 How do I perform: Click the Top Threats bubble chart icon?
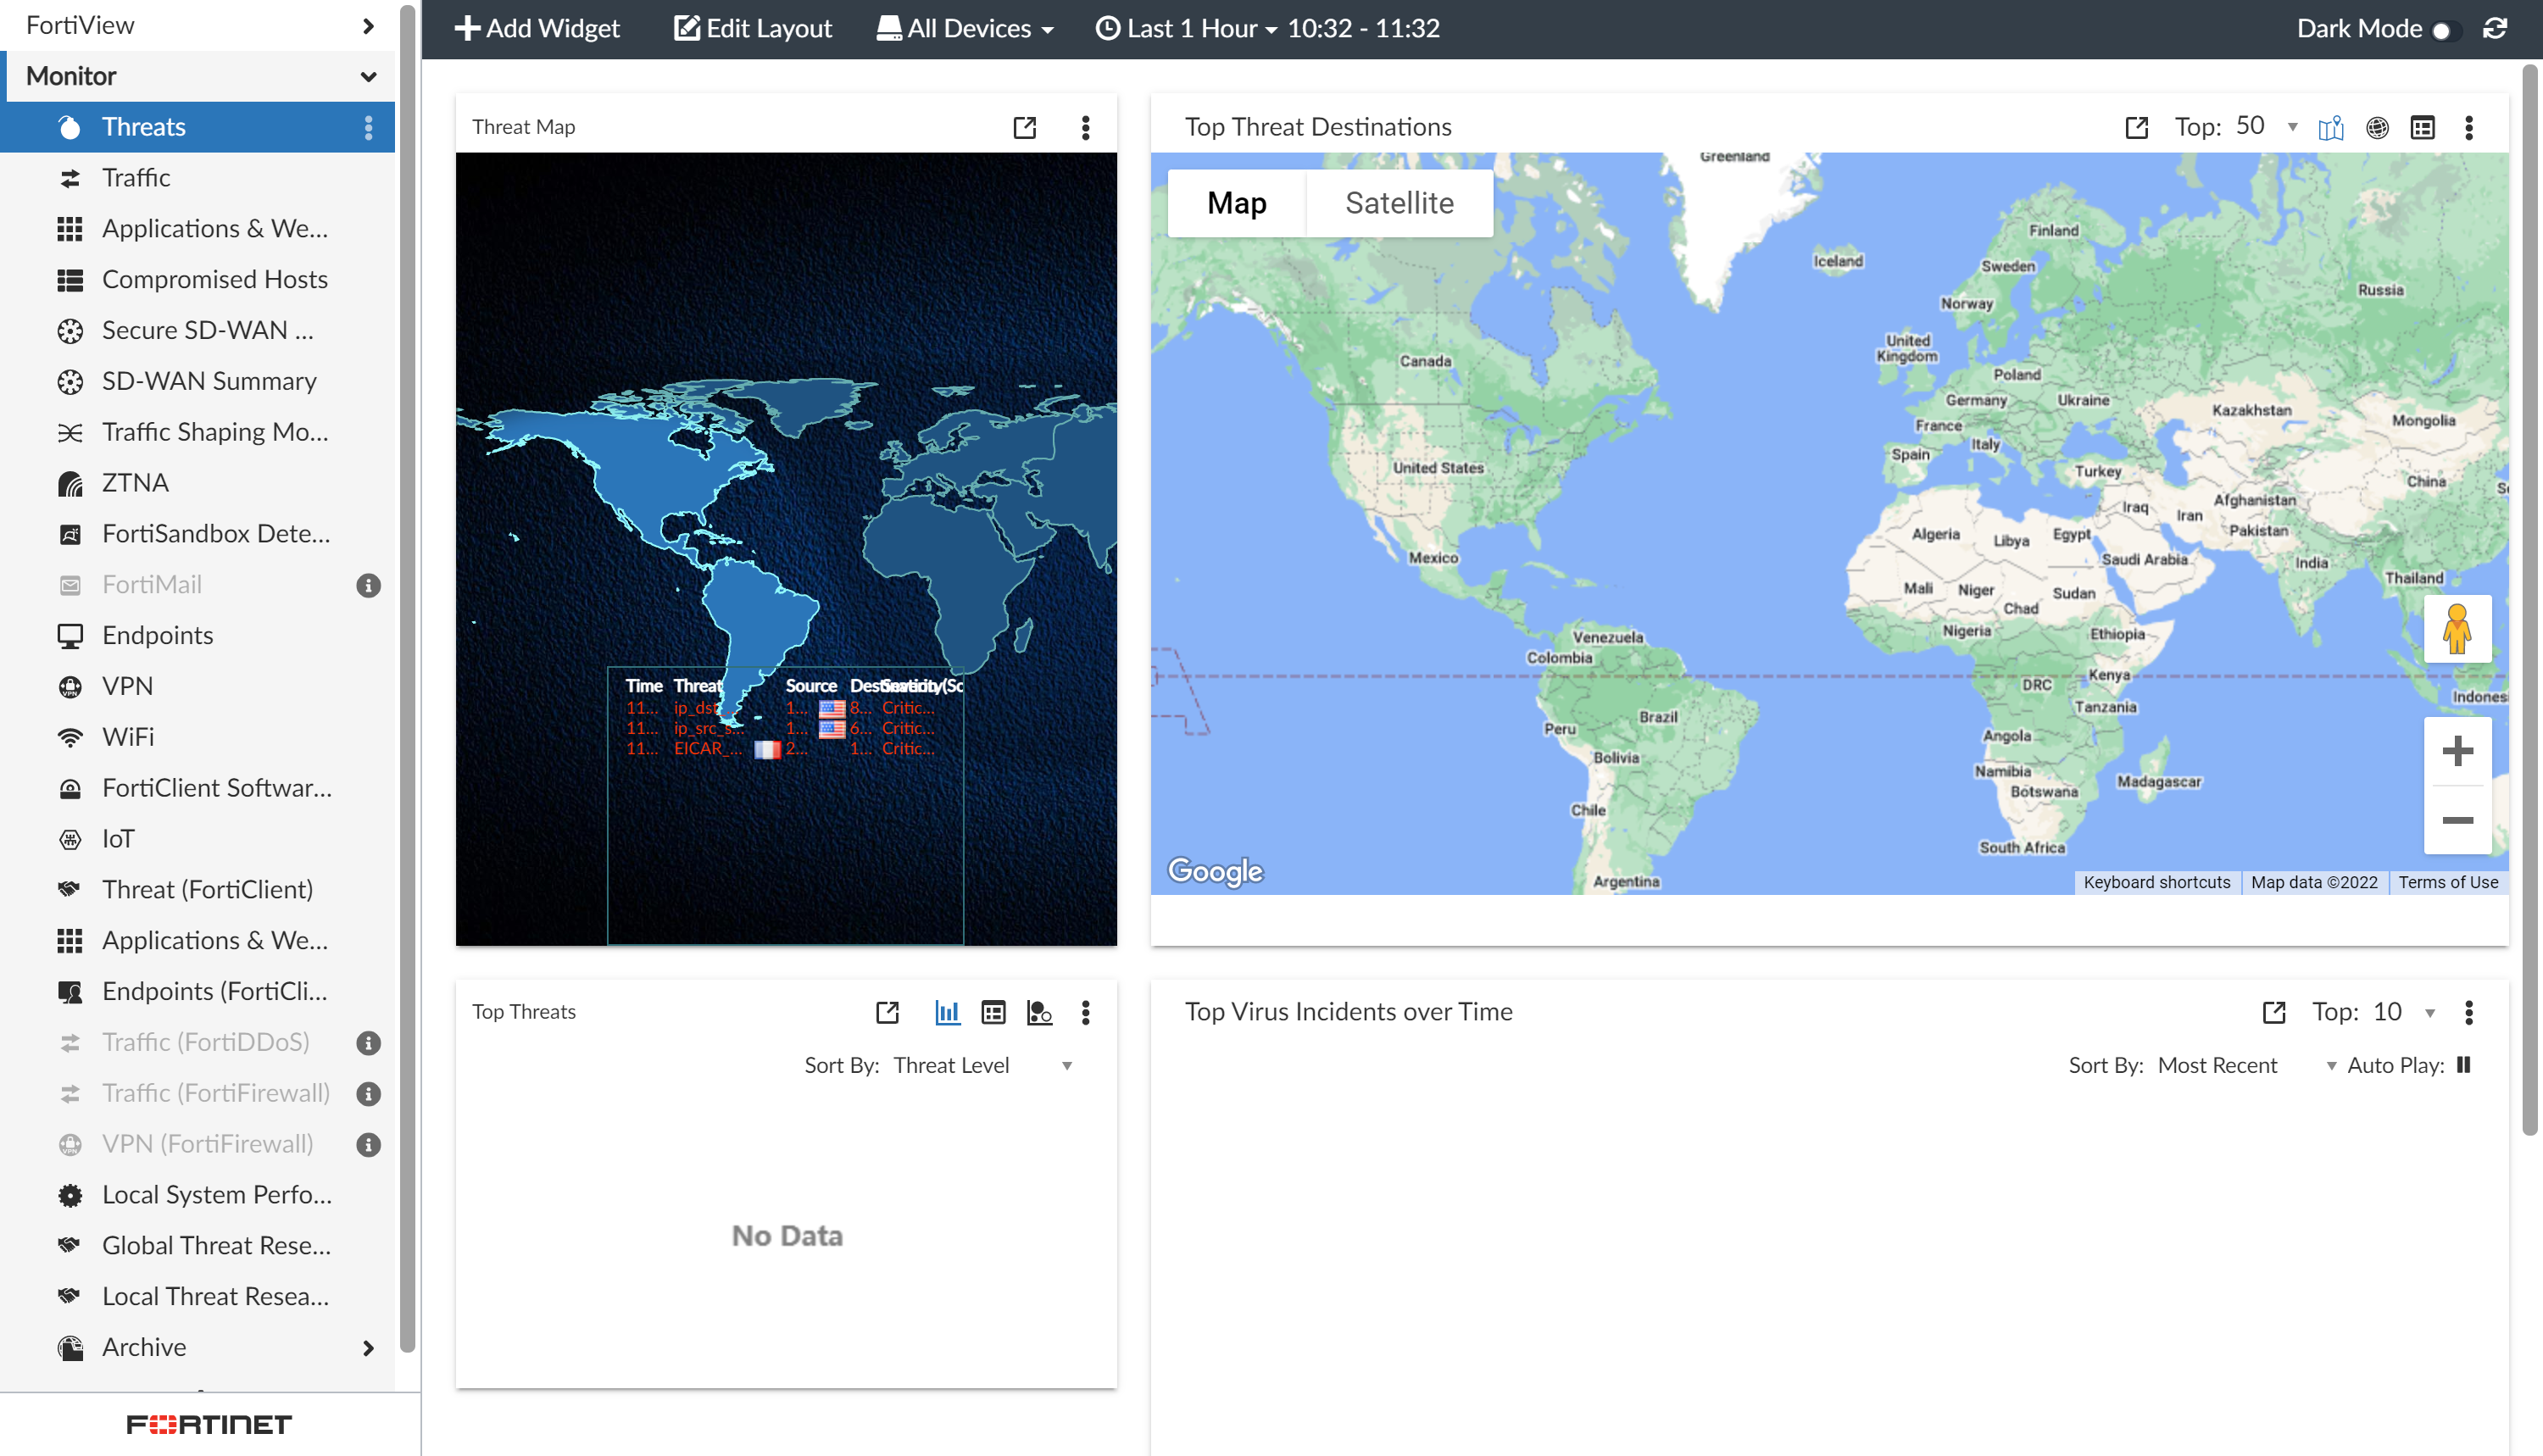point(1039,1012)
